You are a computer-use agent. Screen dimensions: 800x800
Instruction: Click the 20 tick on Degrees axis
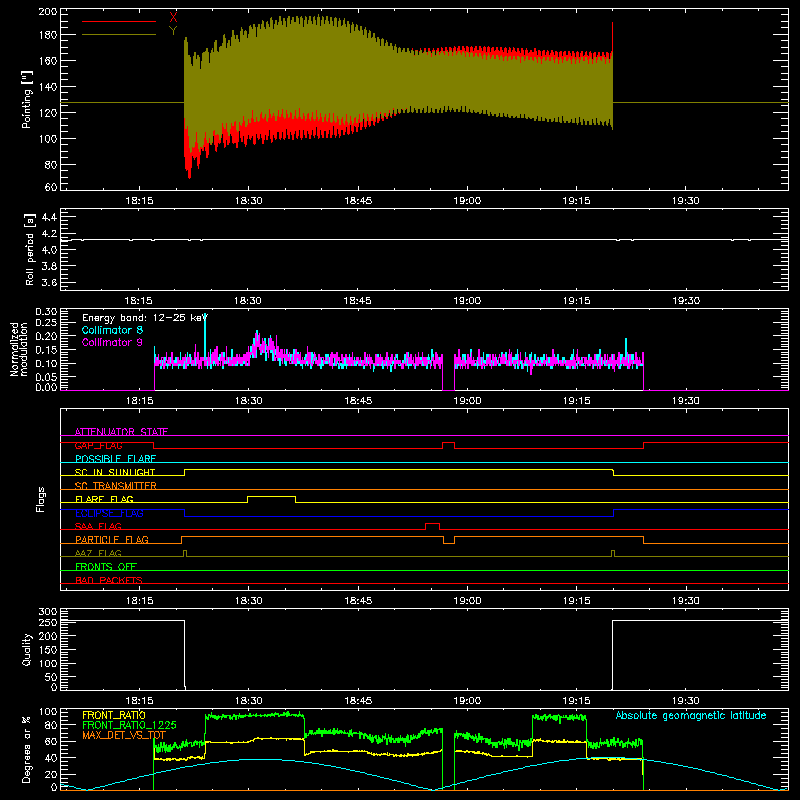[51, 774]
